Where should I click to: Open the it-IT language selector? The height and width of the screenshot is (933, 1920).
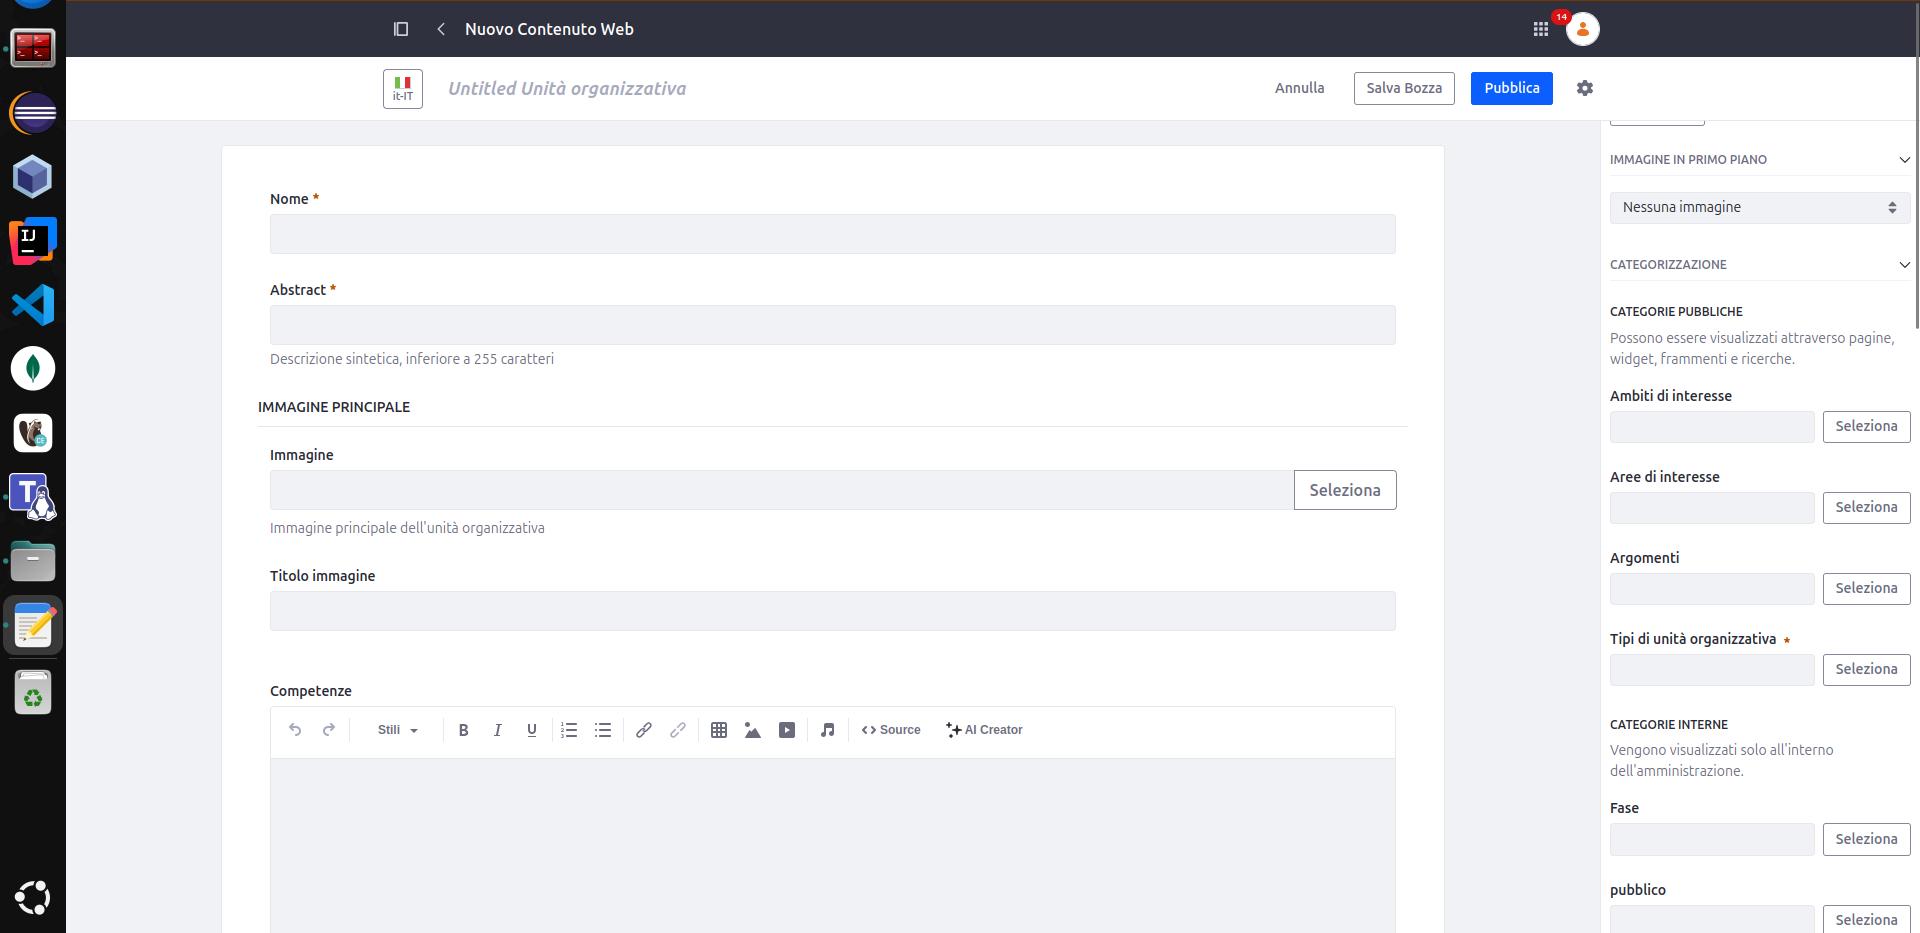click(403, 89)
